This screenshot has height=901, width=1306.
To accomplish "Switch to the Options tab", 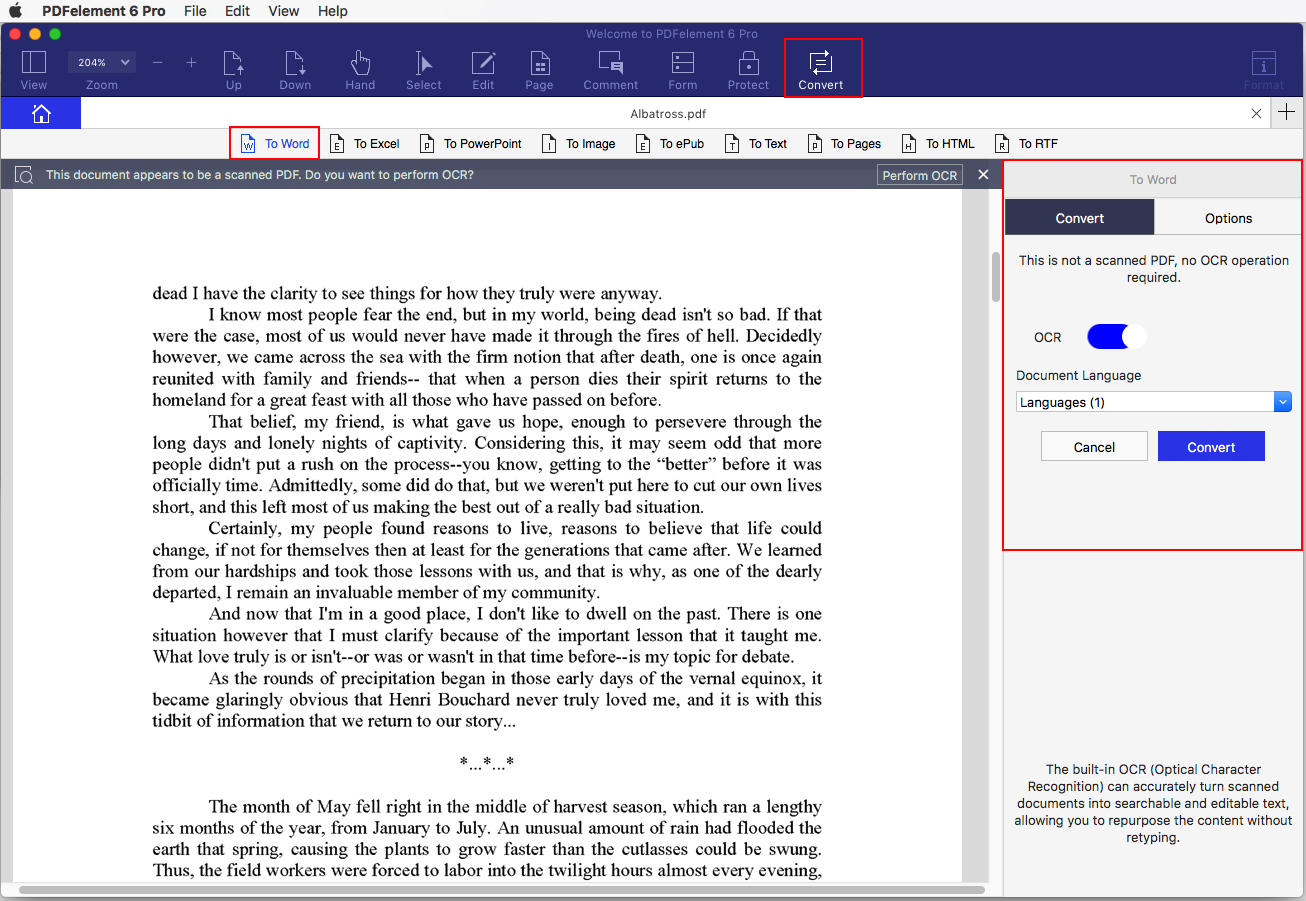I will click(x=1227, y=217).
